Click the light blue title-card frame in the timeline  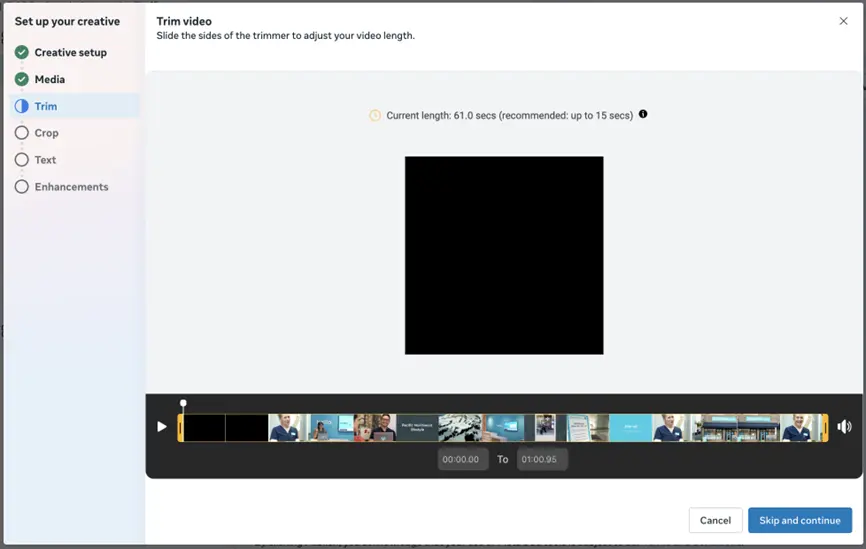pos(630,428)
